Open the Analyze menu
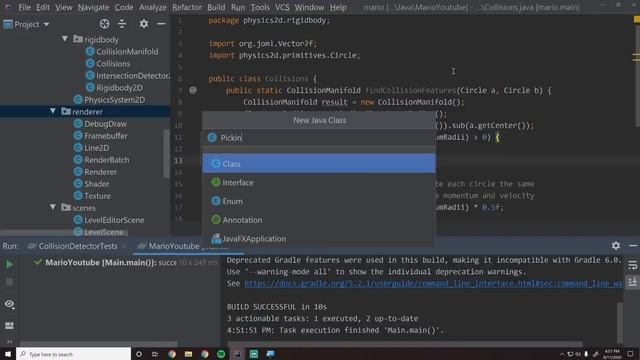Screen dimensions: 640x360 pos(153,7)
